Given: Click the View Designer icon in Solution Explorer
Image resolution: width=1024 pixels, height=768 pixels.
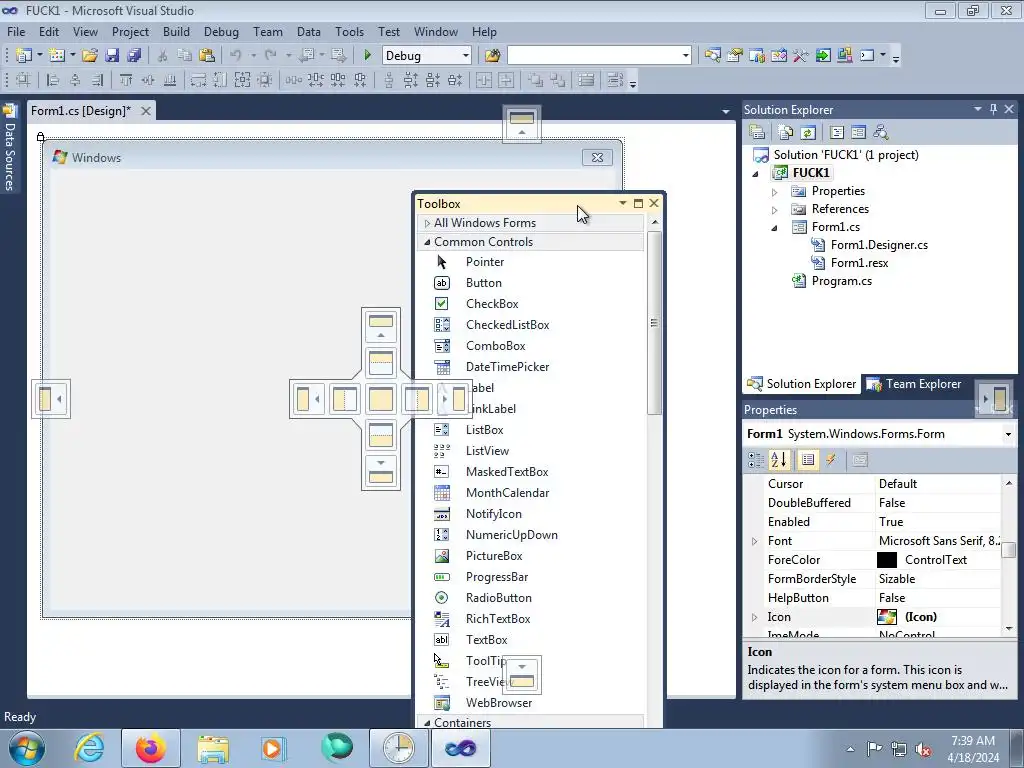Looking at the screenshot, I should tap(858, 133).
